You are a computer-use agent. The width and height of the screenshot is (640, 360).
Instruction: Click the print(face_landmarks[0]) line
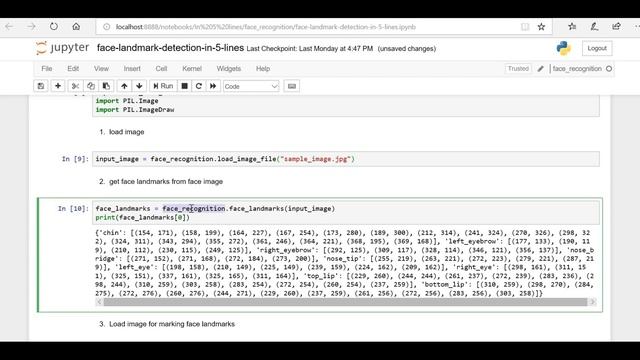click(x=142, y=218)
